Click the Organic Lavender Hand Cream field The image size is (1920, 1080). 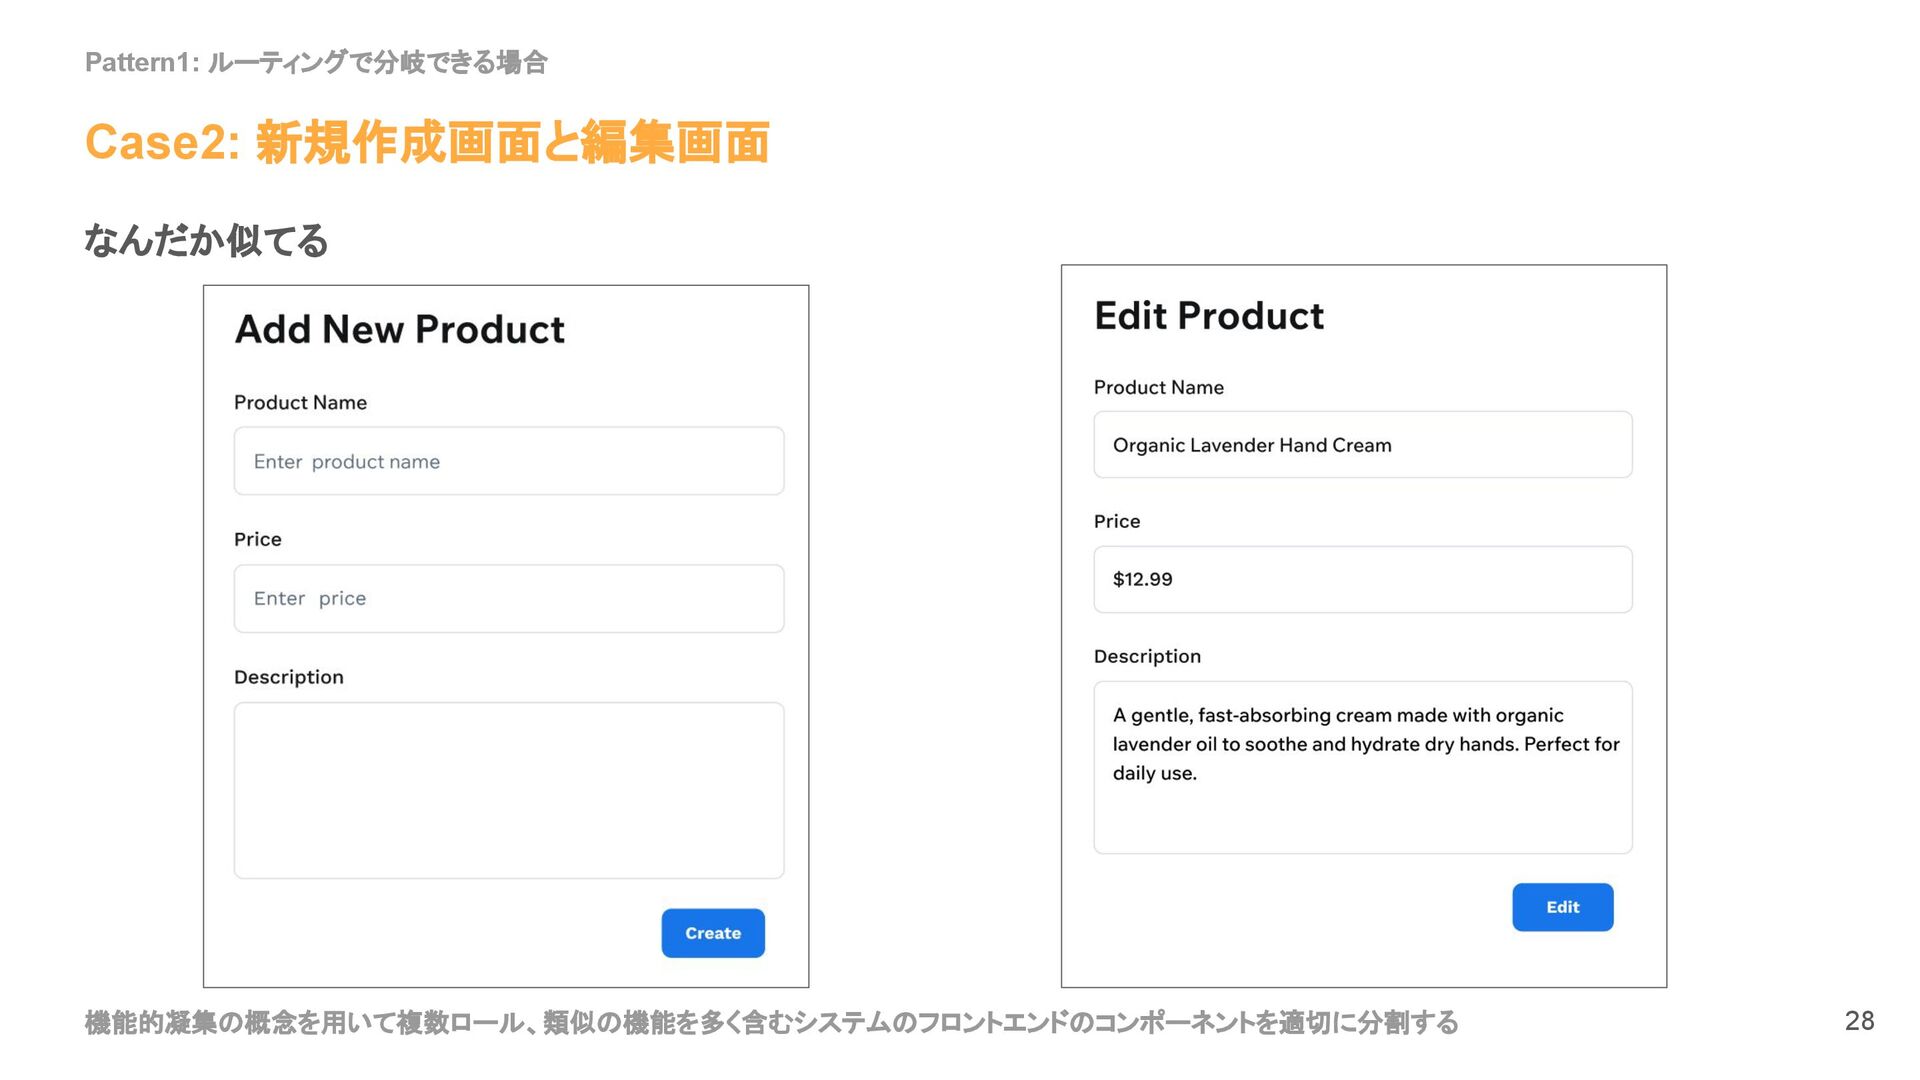click(x=1362, y=445)
